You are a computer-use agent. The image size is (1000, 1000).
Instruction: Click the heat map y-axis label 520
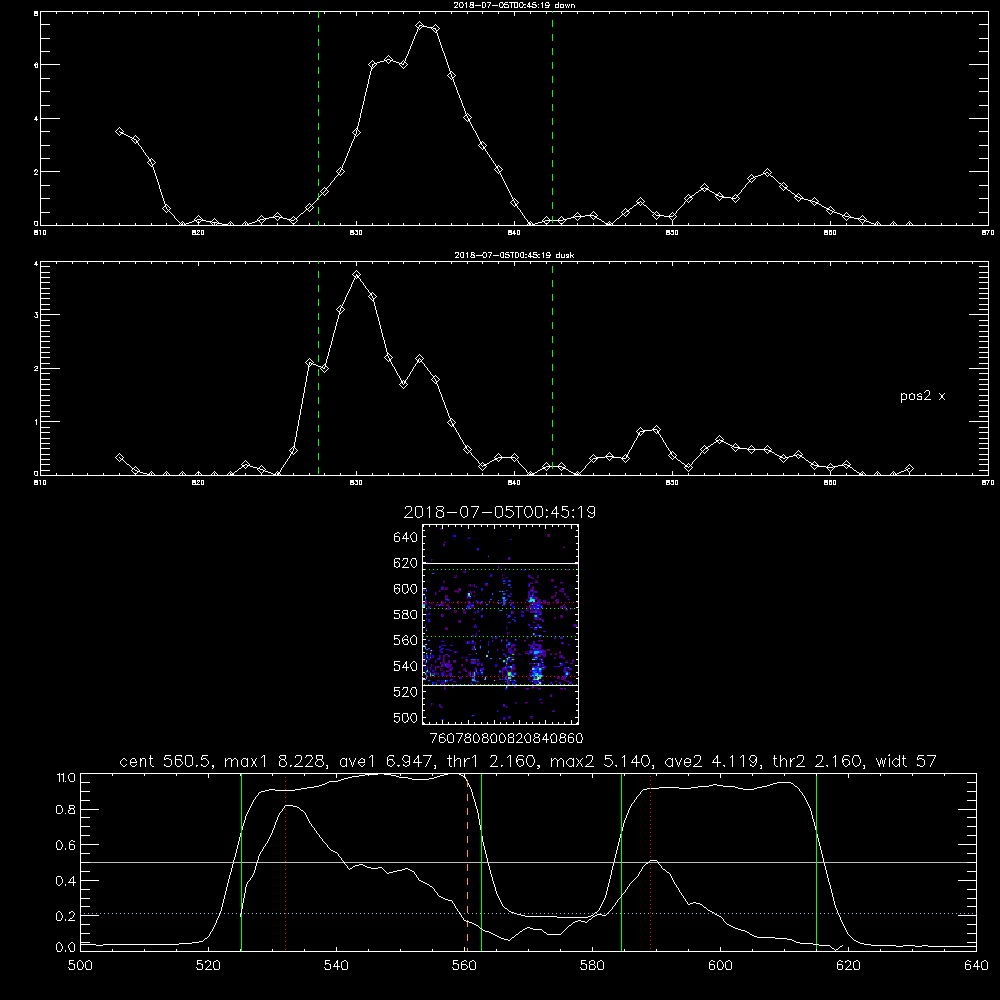(x=406, y=692)
